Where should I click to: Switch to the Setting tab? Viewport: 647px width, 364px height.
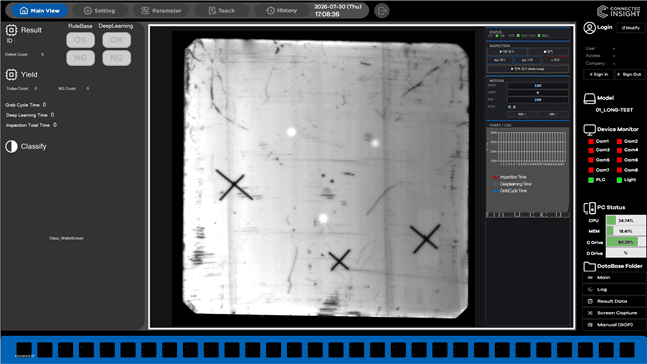pos(99,11)
